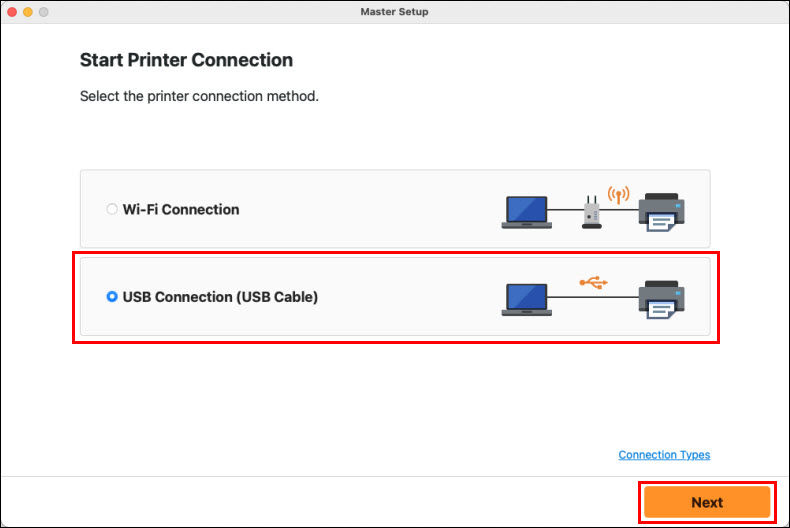Click the printer icon in Wi-Fi row
This screenshot has width=790, height=528.
[662, 212]
